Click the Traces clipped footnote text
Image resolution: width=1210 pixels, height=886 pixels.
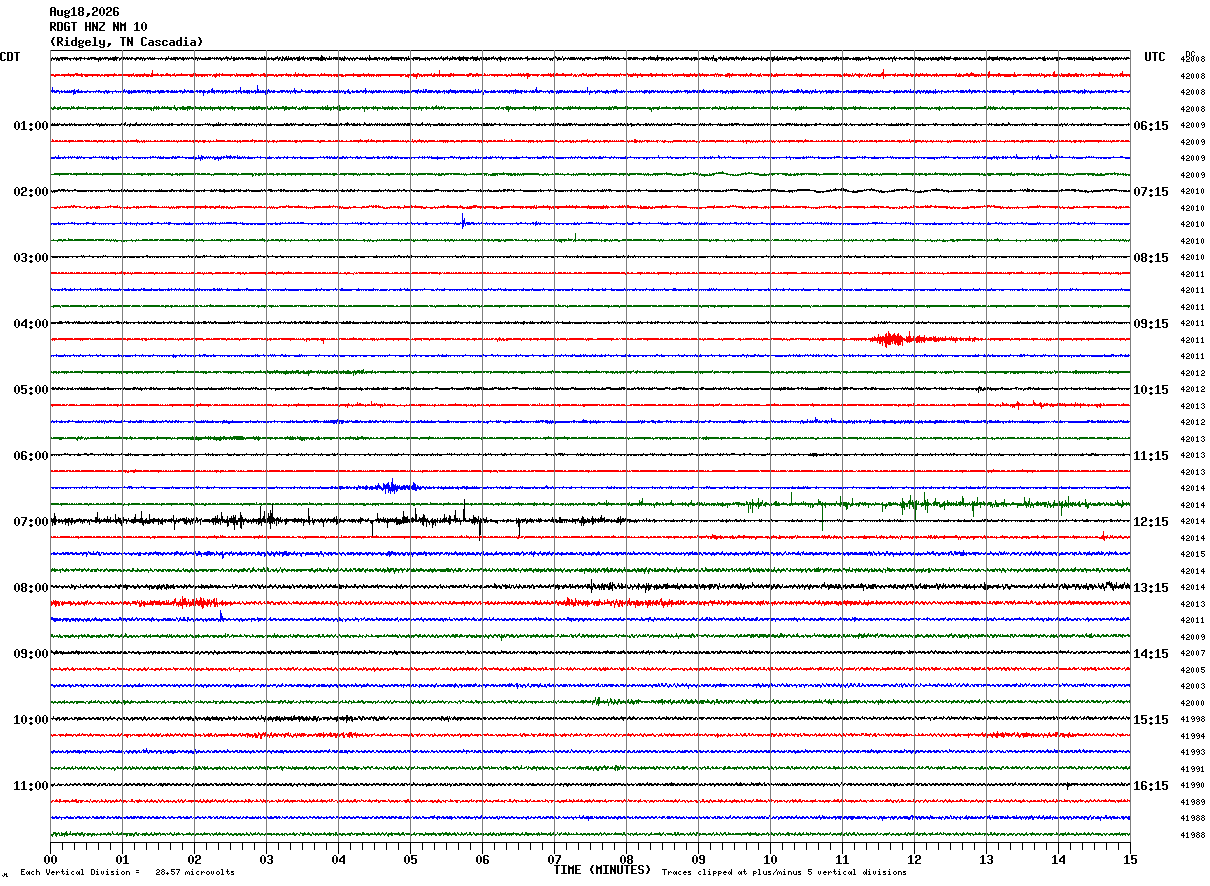pos(784,872)
